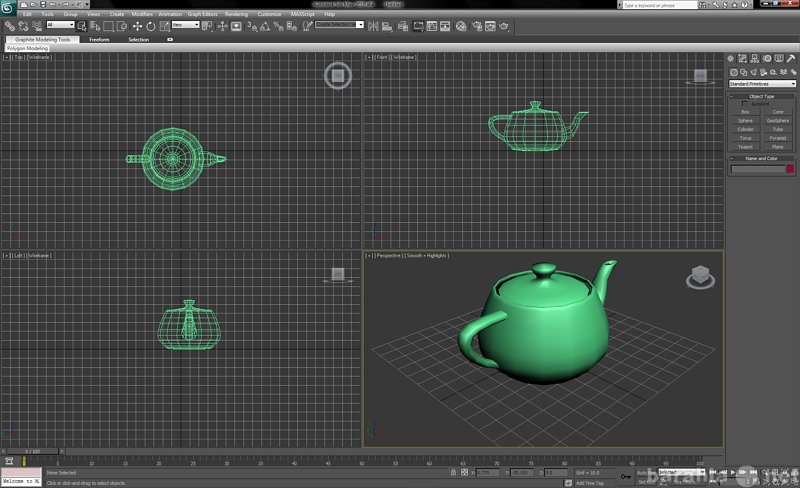Open the object color swatch

click(x=790, y=169)
